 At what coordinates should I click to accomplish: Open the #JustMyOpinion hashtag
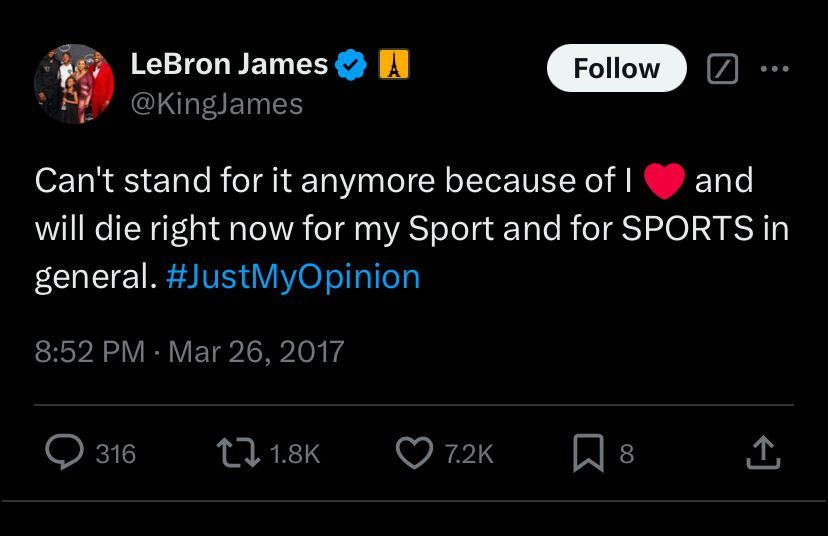(x=293, y=277)
